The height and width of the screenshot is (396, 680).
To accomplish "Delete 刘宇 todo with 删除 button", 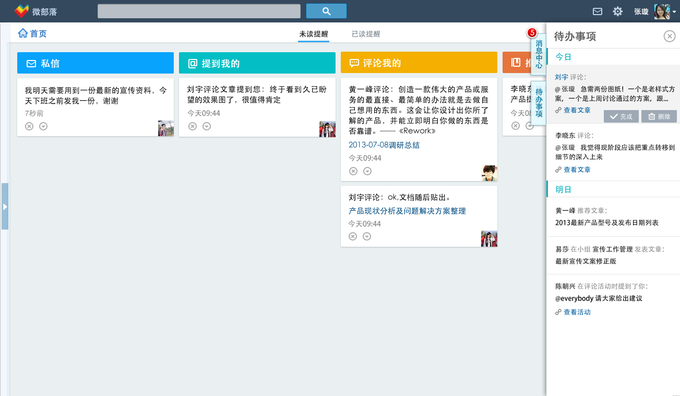I will click(x=659, y=116).
